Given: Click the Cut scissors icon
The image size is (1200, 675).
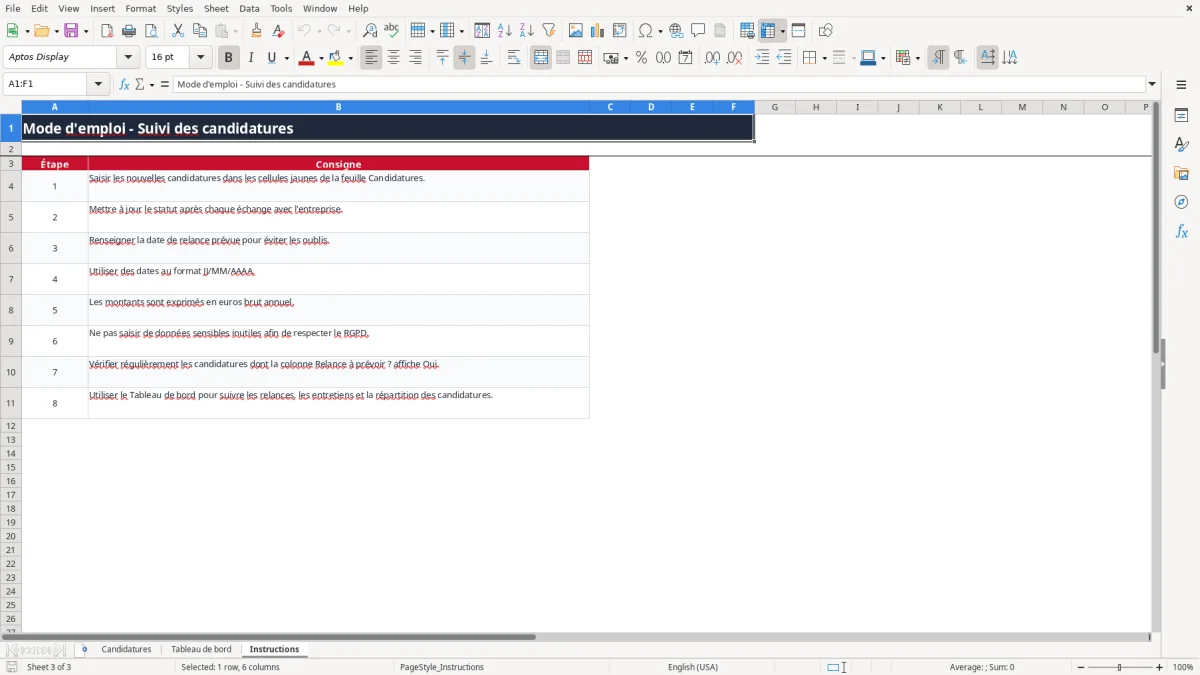Looking at the screenshot, I should (x=178, y=31).
